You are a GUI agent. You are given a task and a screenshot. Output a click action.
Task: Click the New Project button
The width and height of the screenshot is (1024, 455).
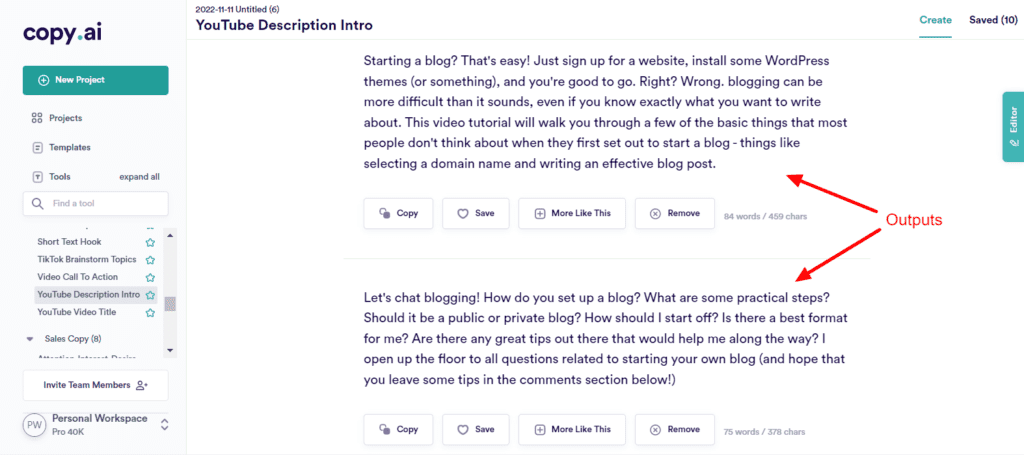tap(95, 80)
